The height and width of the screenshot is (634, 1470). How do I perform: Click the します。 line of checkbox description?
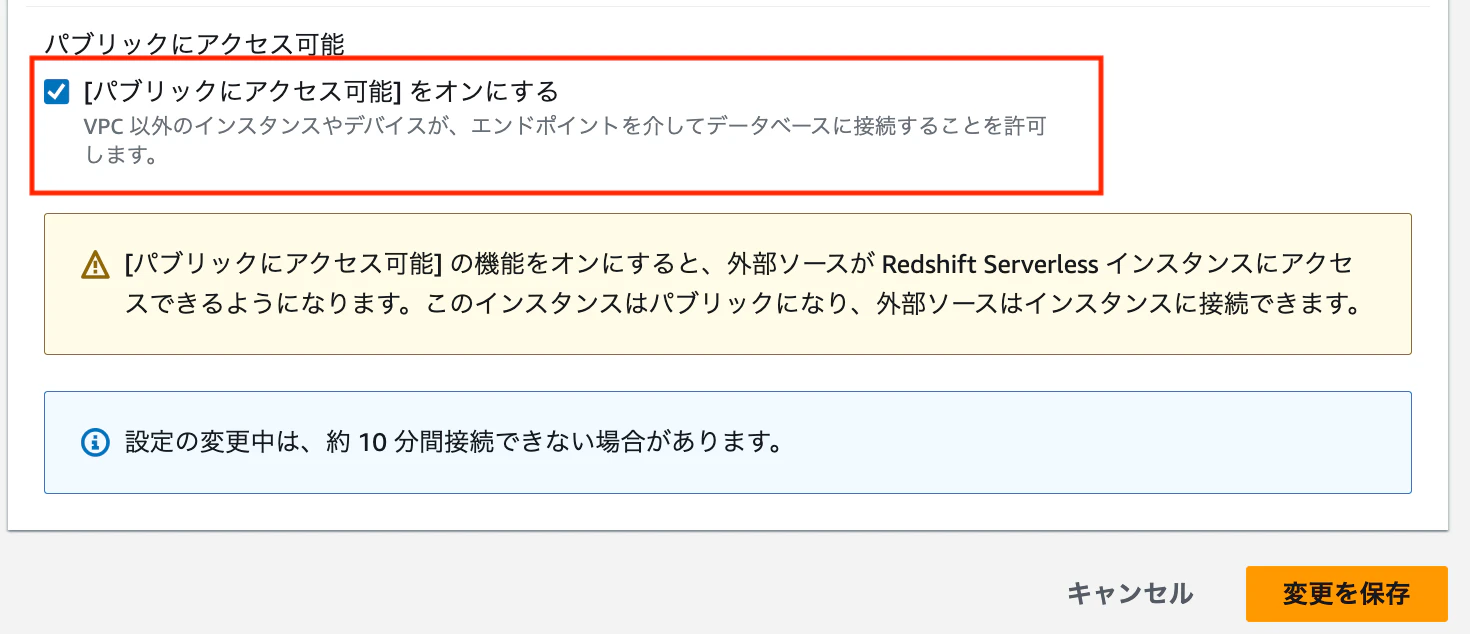coord(120,156)
